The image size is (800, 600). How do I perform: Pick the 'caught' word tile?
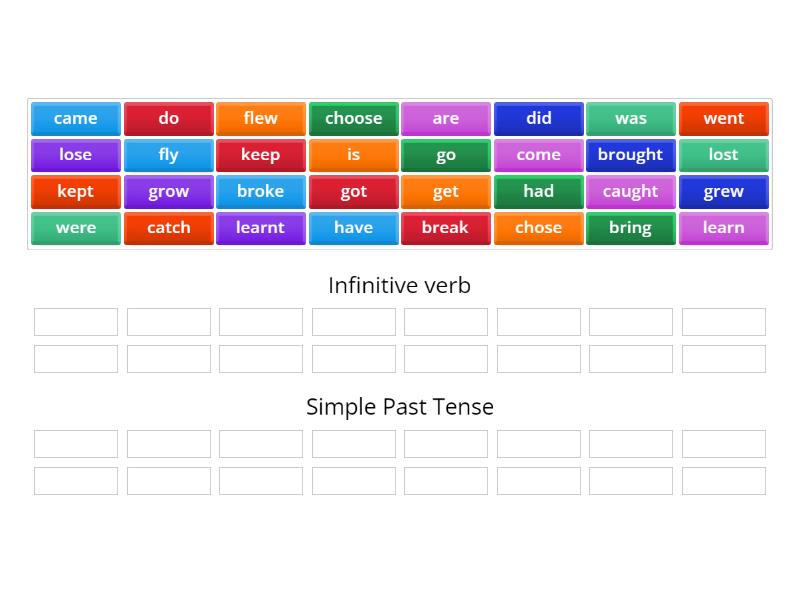(631, 192)
